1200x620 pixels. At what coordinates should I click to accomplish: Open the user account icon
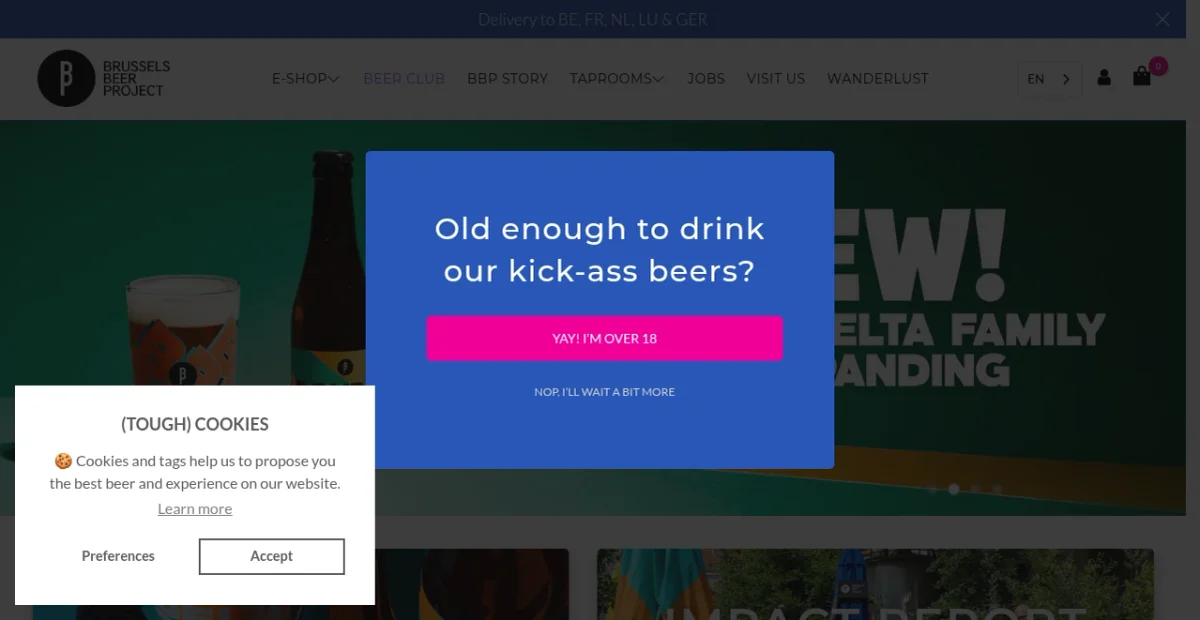pos(1104,77)
